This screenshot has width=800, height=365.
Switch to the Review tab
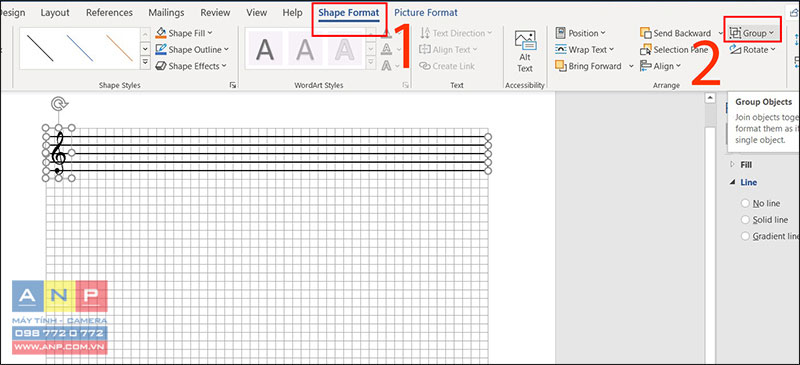(x=215, y=13)
